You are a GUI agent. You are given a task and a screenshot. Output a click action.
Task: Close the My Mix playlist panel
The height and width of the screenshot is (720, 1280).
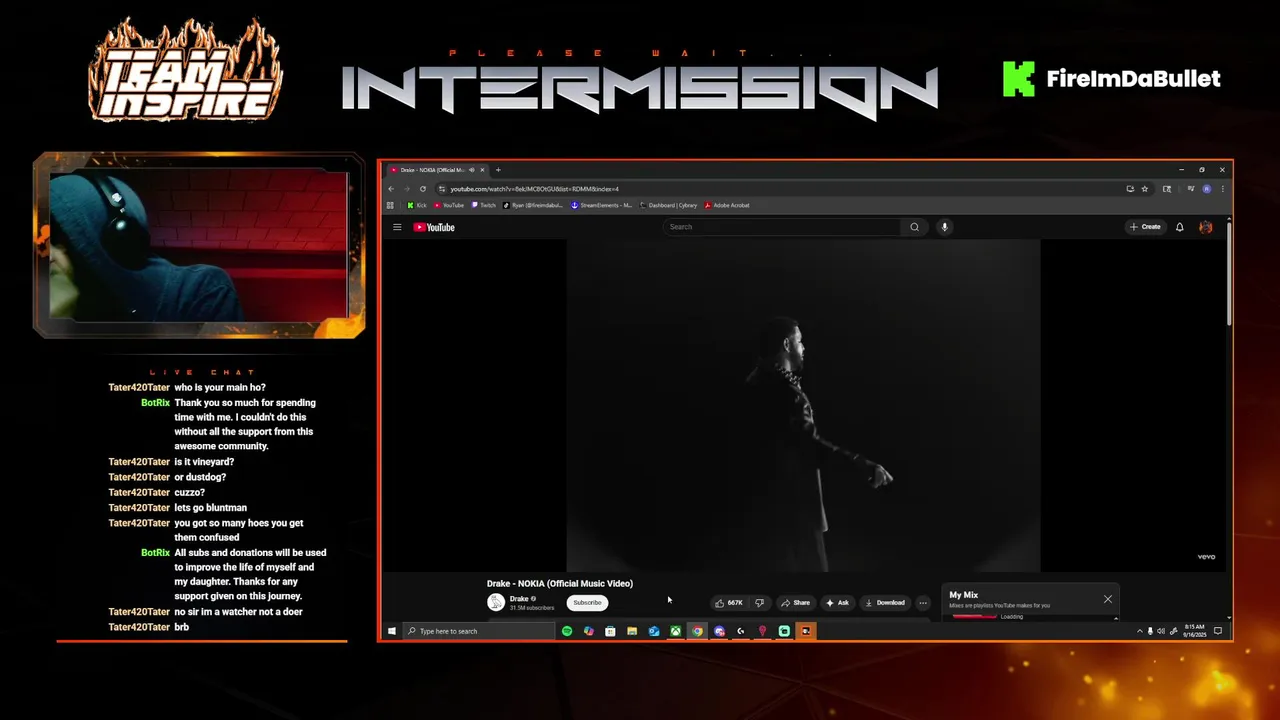(1107, 599)
